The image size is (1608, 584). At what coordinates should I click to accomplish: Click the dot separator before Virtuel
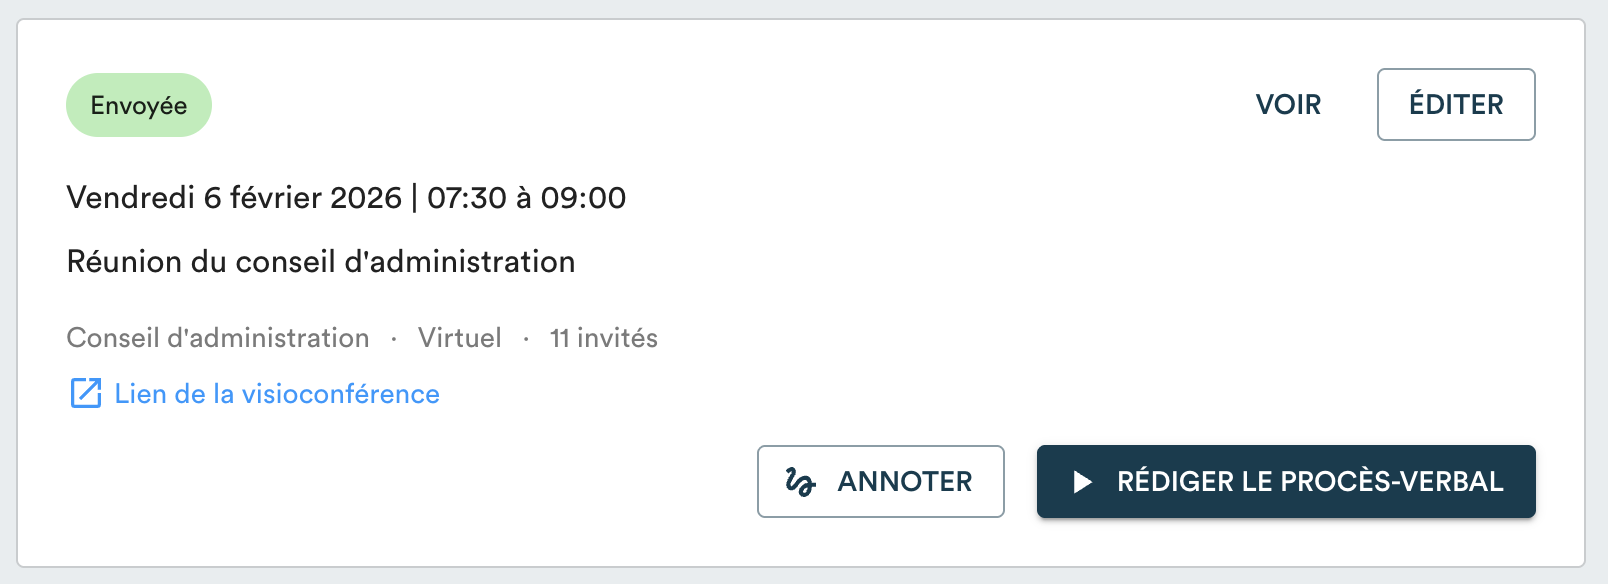point(394,339)
